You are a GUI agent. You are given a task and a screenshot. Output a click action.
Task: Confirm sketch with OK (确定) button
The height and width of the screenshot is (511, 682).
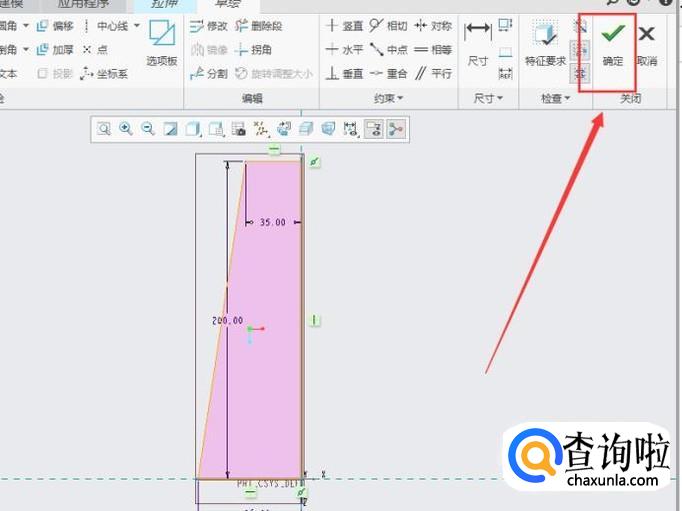click(612, 45)
